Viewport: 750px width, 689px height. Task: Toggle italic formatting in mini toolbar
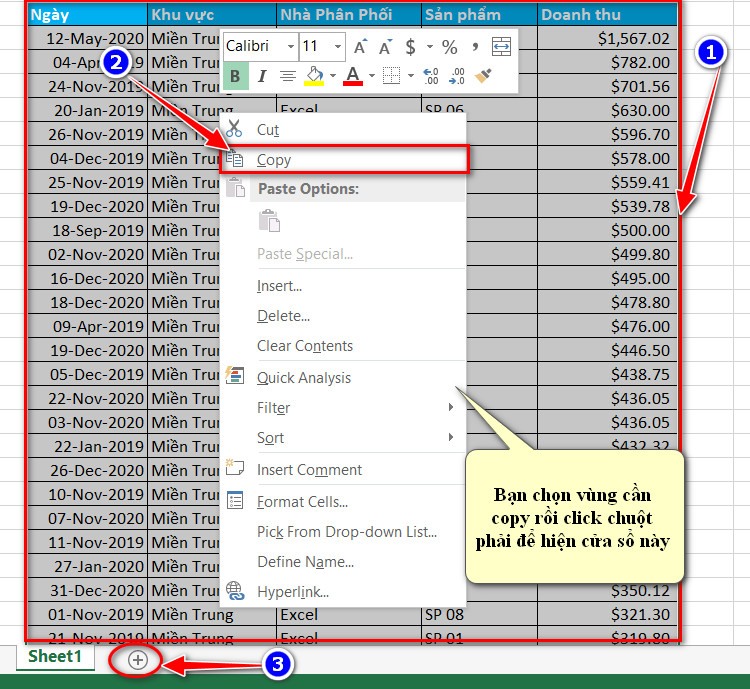tap(262, 76)
